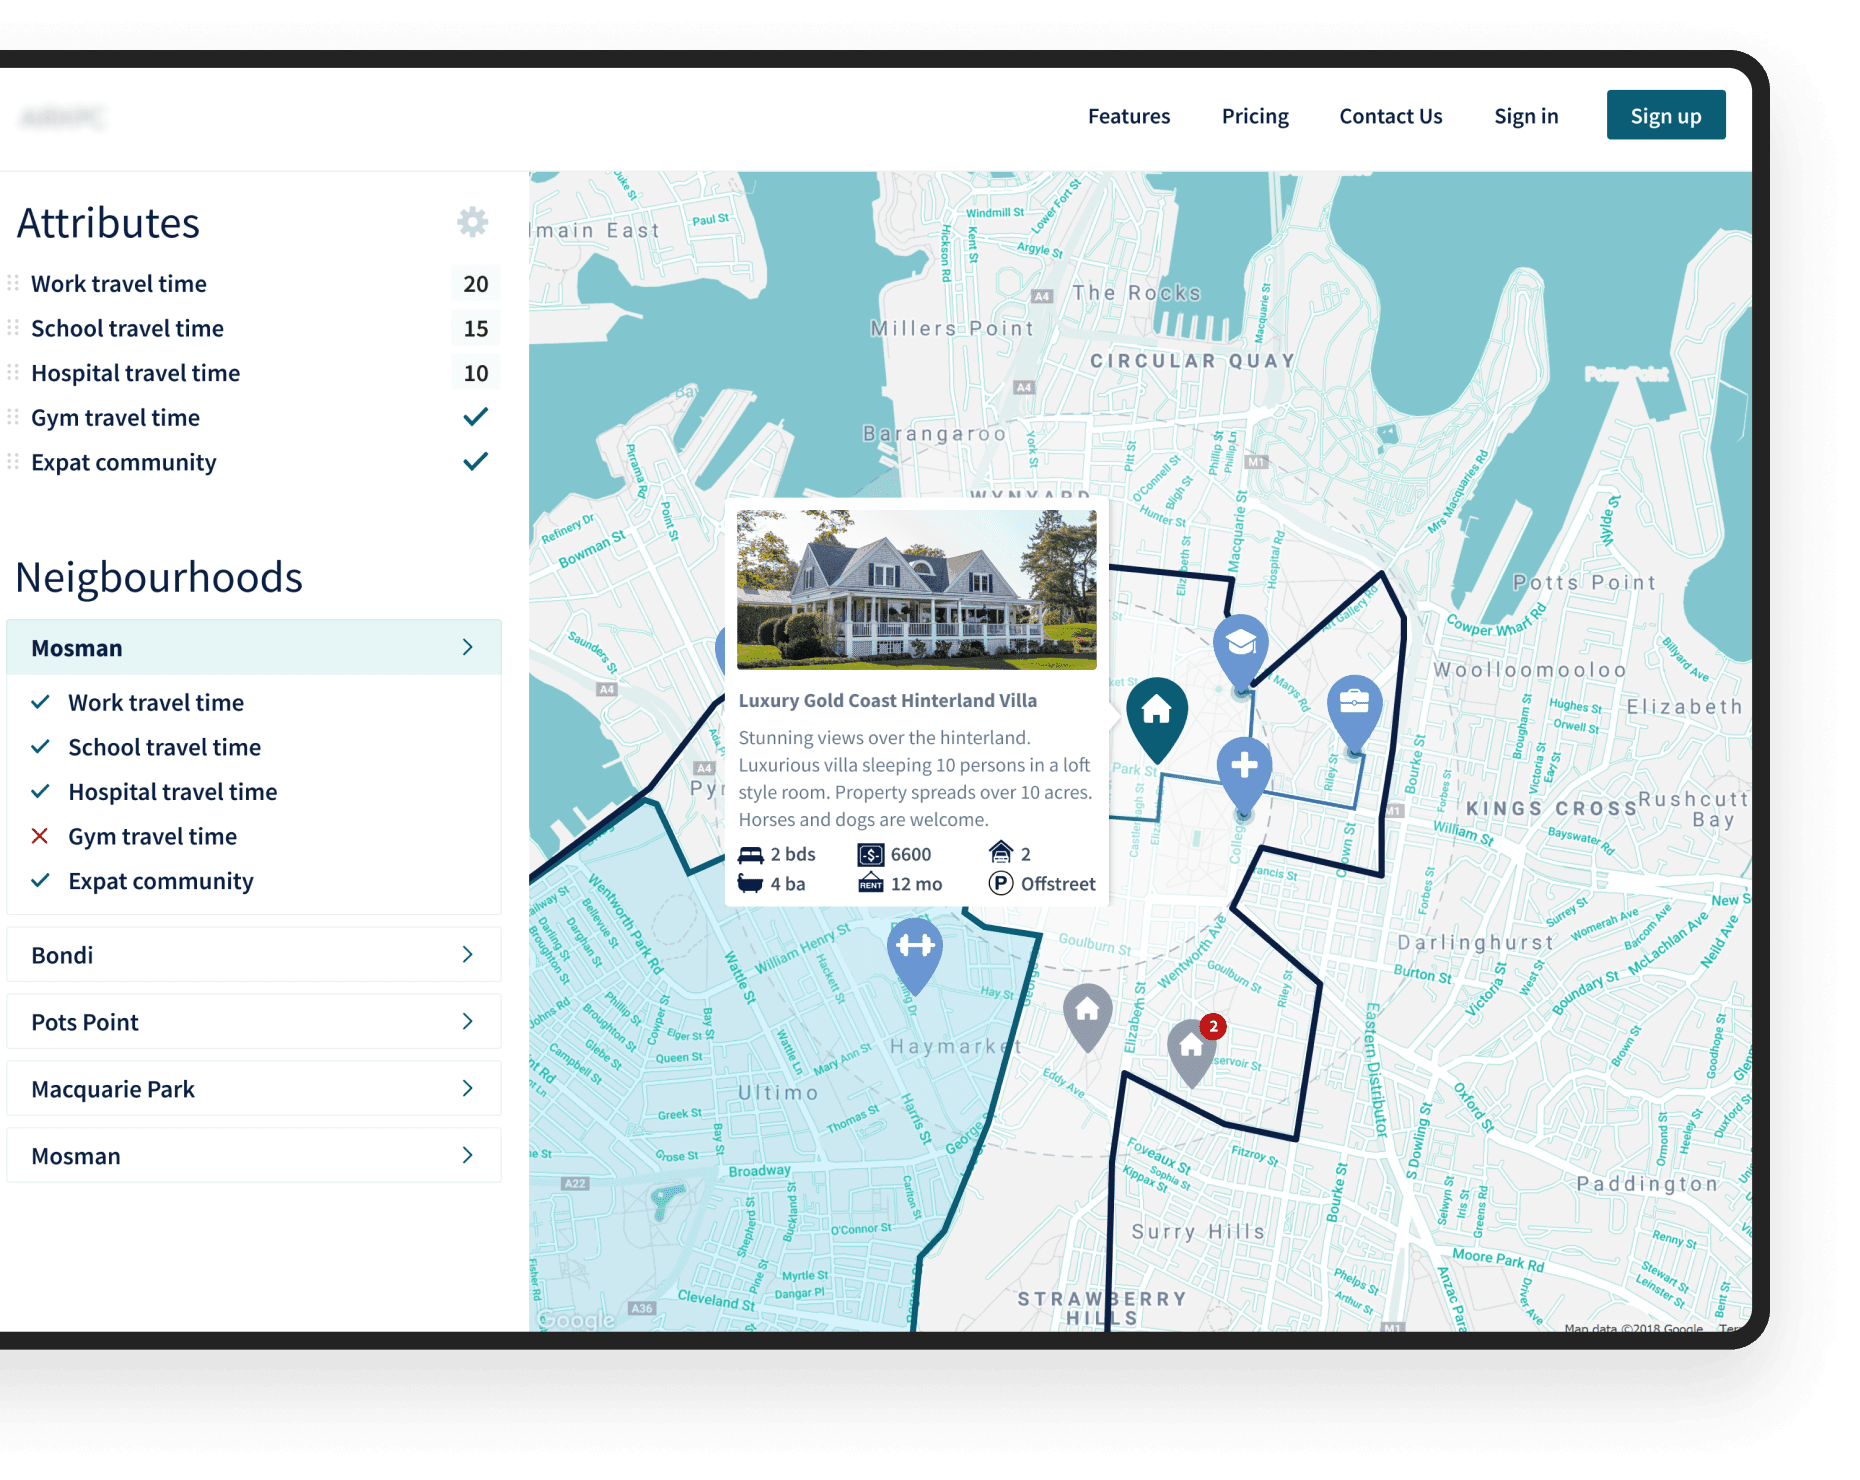Toggle Gym travel time attribute checkmark
Viewport: 1860px width, 1480px height.
click(476, 417)
